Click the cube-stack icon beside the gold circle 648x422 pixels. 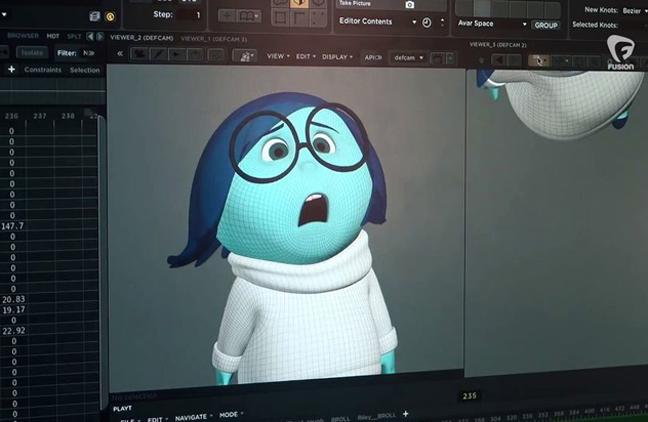point(95,16)
